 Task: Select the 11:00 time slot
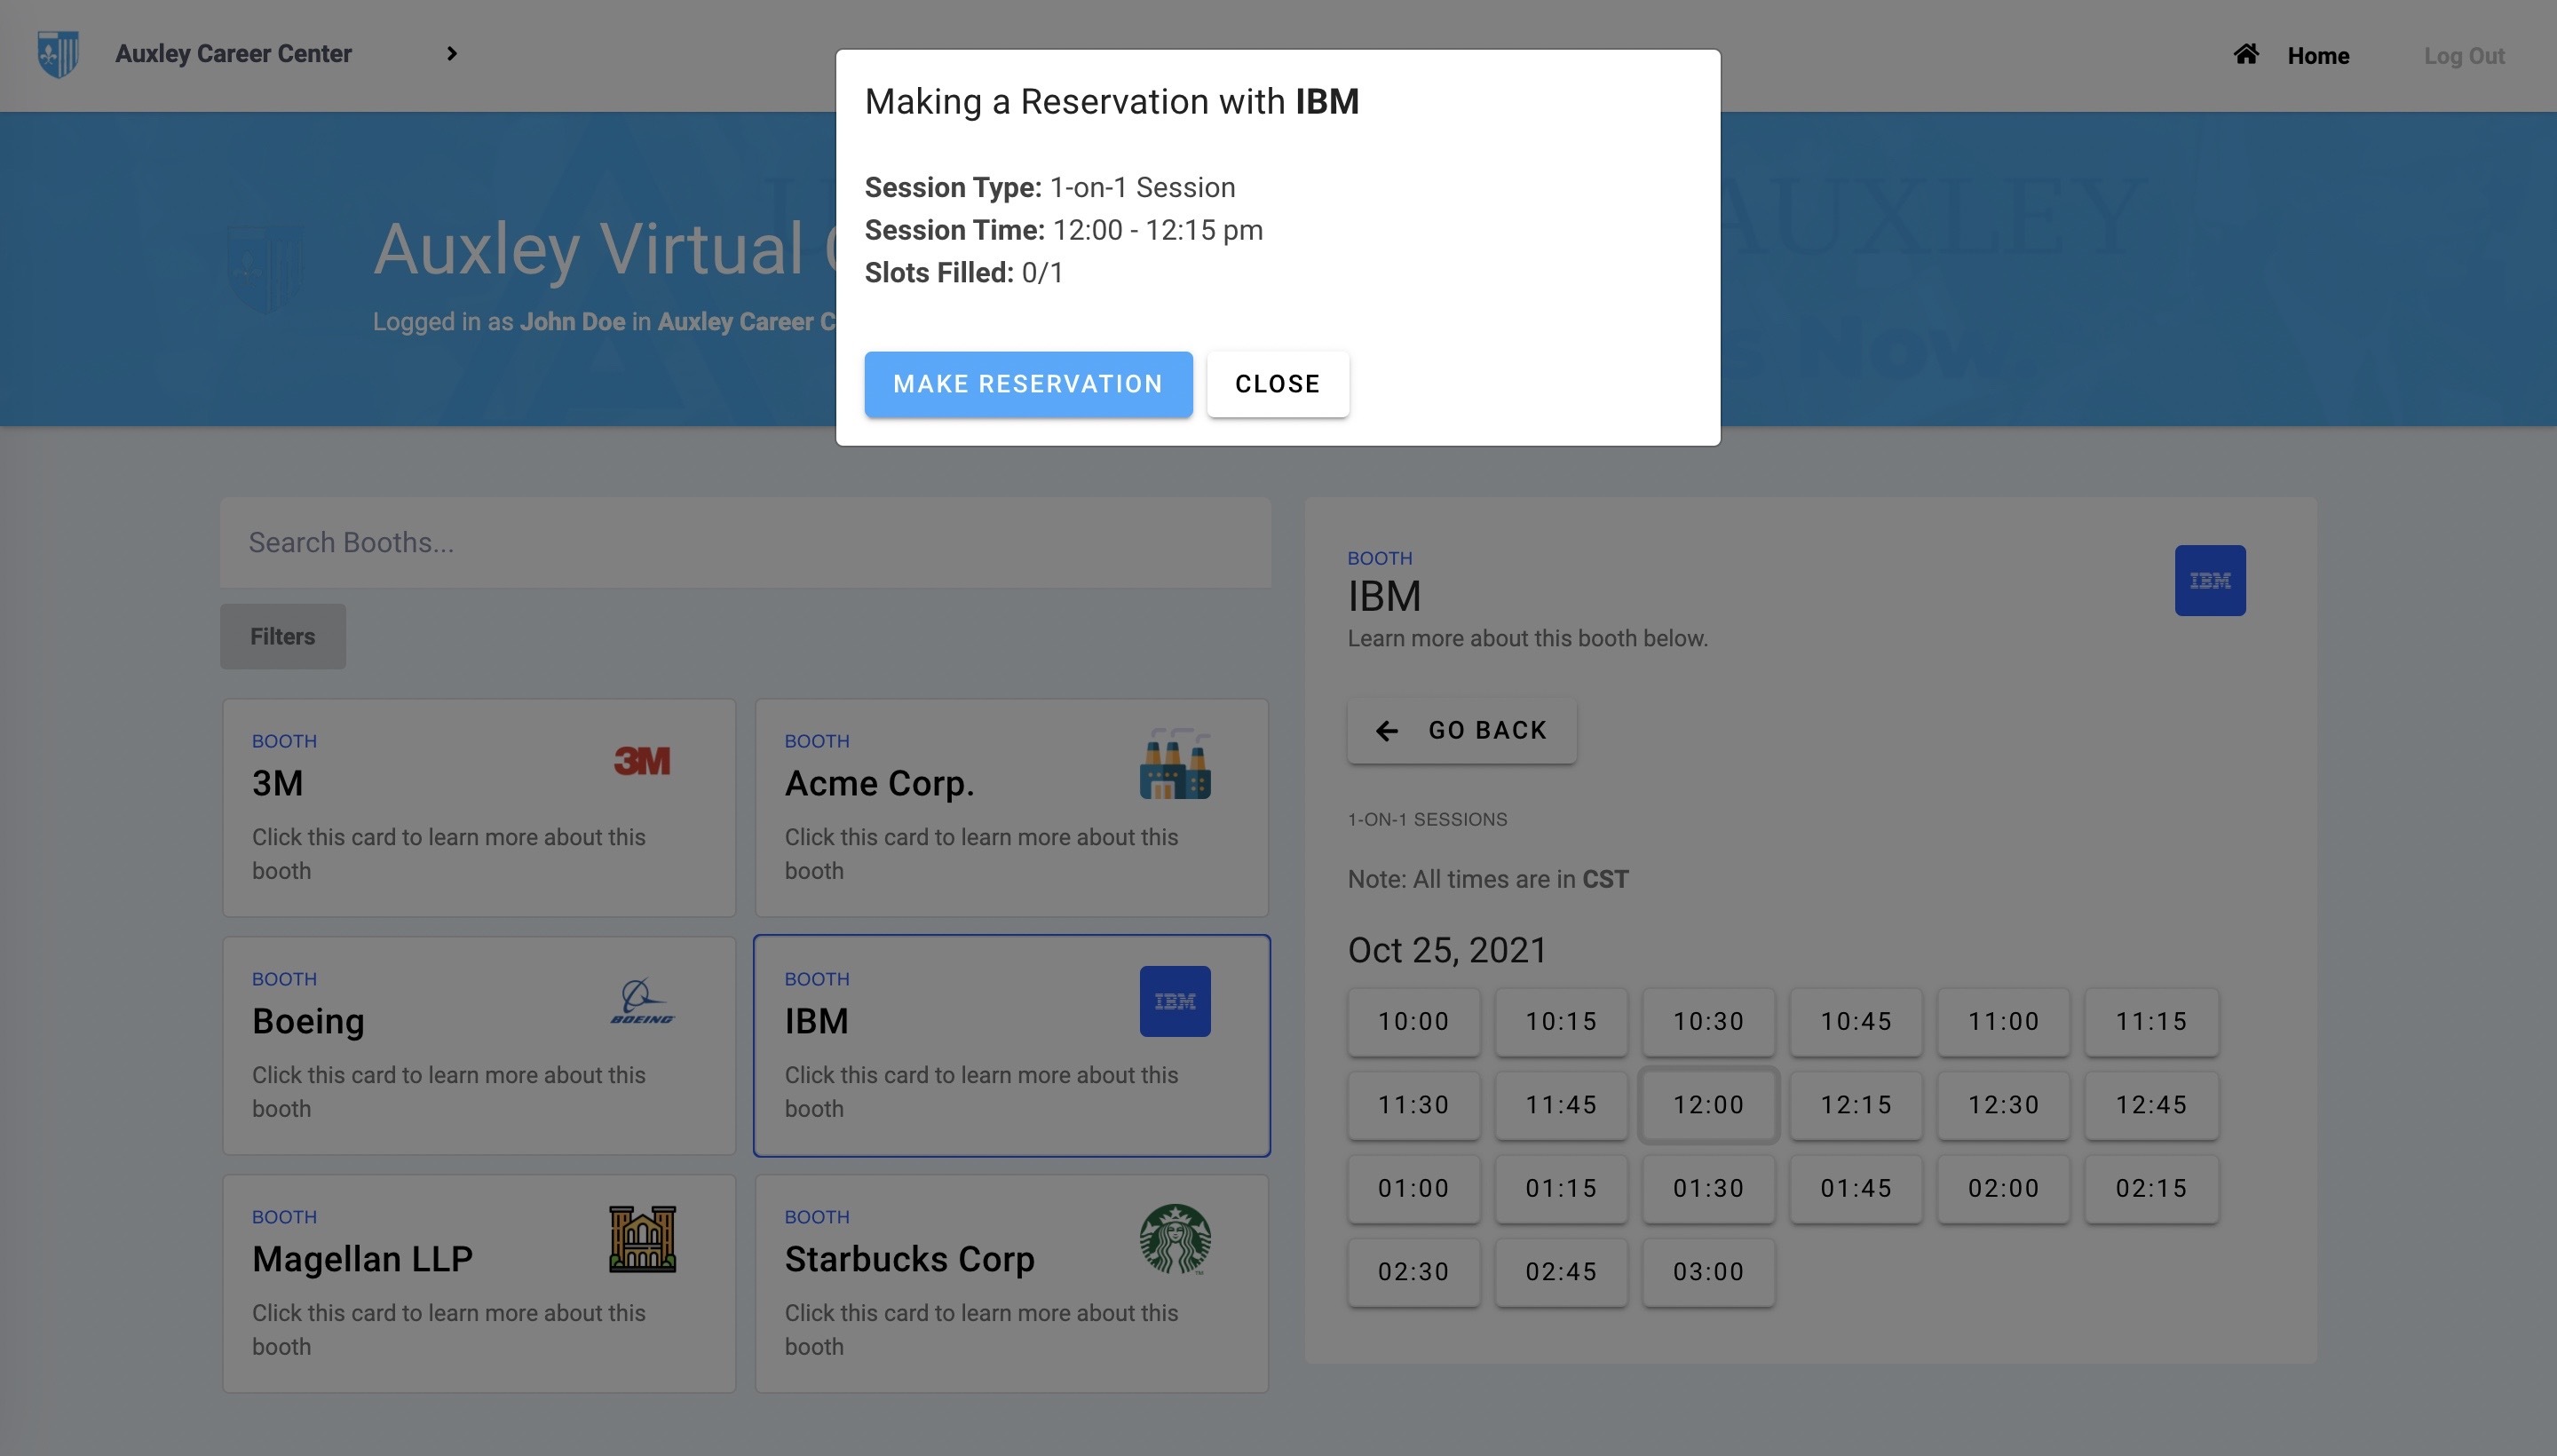[2004, 1022]
